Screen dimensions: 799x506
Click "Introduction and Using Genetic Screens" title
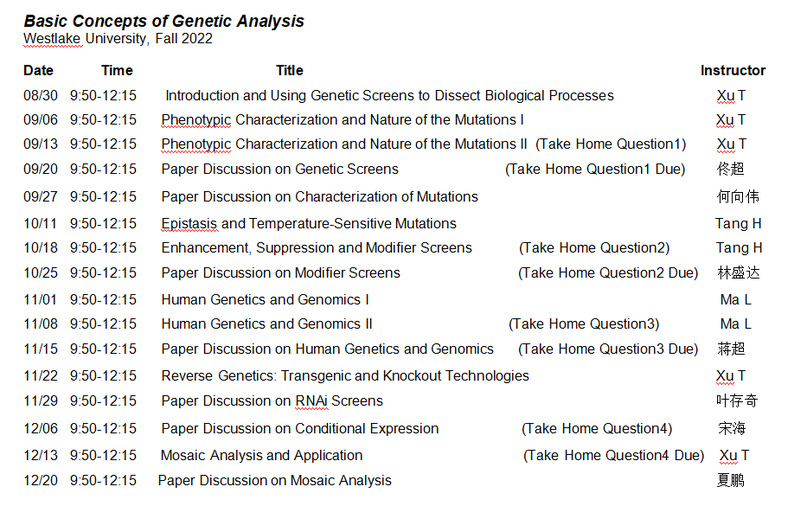[x=389, y=96]
